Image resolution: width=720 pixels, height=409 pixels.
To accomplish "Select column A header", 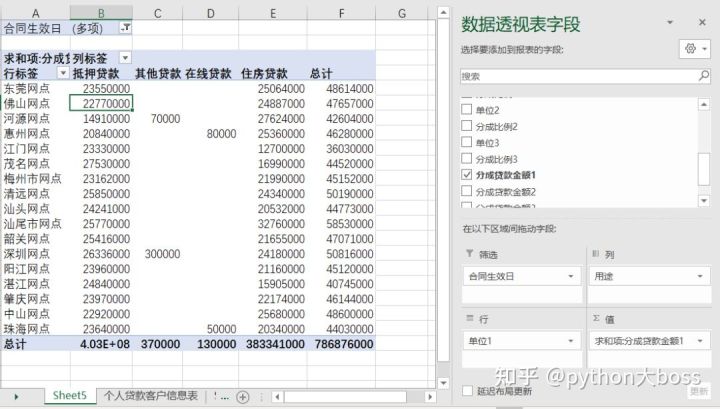I will (35, 13).
